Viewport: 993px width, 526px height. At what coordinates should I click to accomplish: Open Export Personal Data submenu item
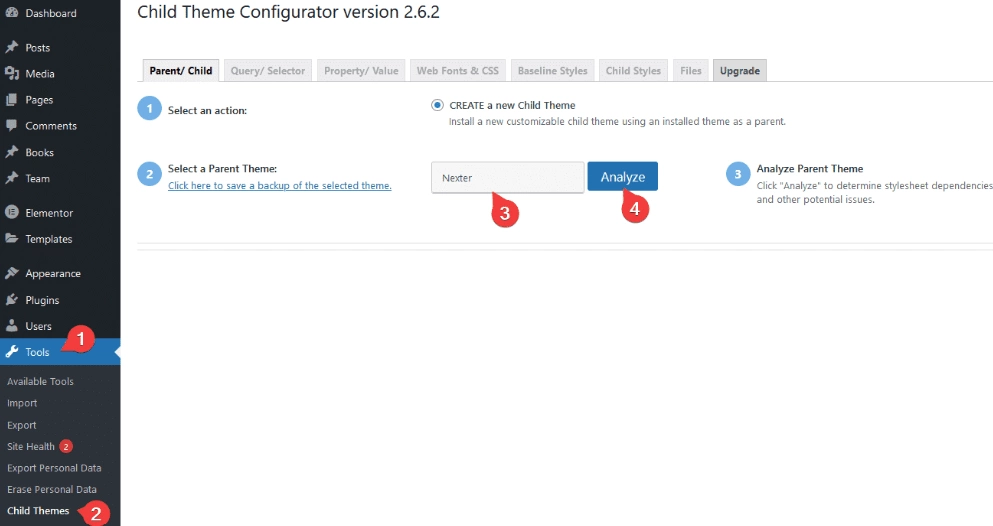click(x=54, y=468)
